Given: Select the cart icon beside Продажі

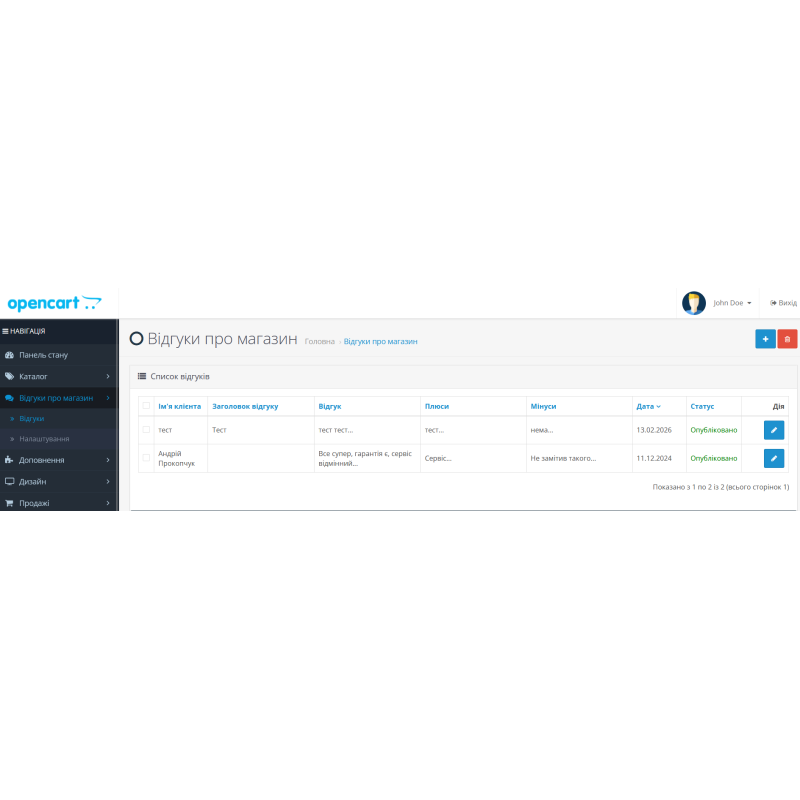Looking at the screenshot, I should [x=9, y=502].
